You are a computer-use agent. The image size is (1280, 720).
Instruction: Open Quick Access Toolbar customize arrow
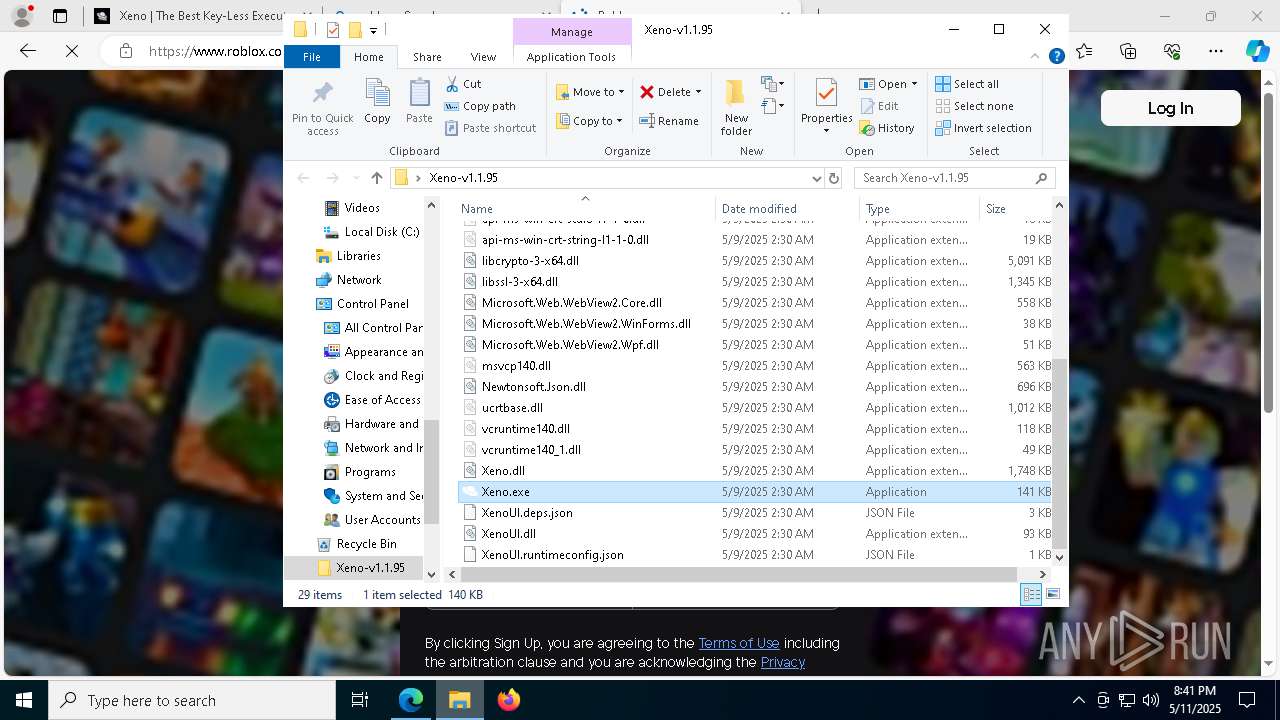point(373,30)
